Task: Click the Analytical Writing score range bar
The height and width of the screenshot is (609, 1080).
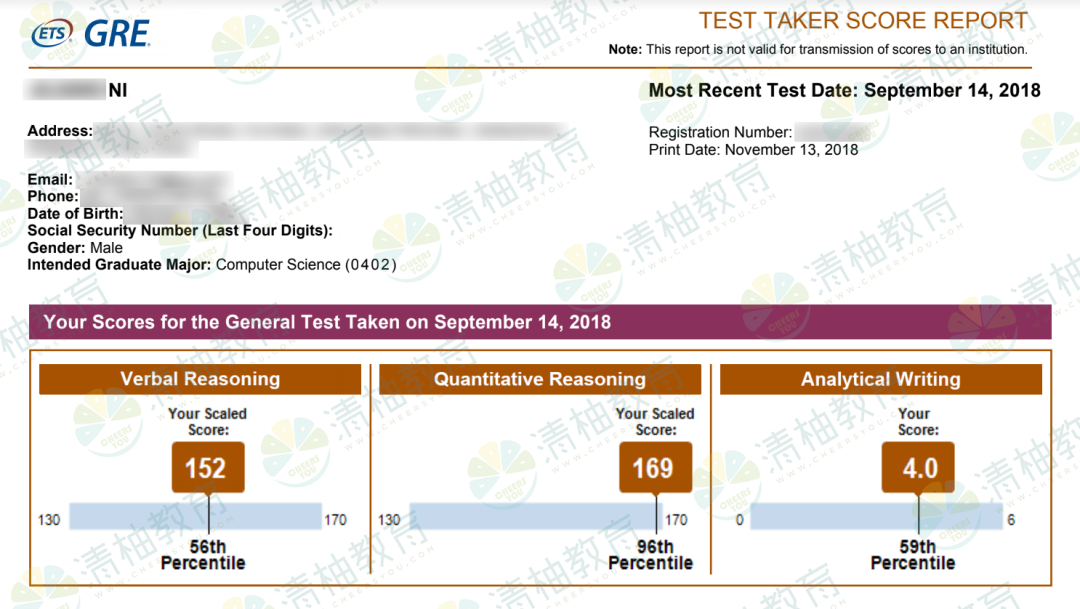Action: click(x=876, y=516)
